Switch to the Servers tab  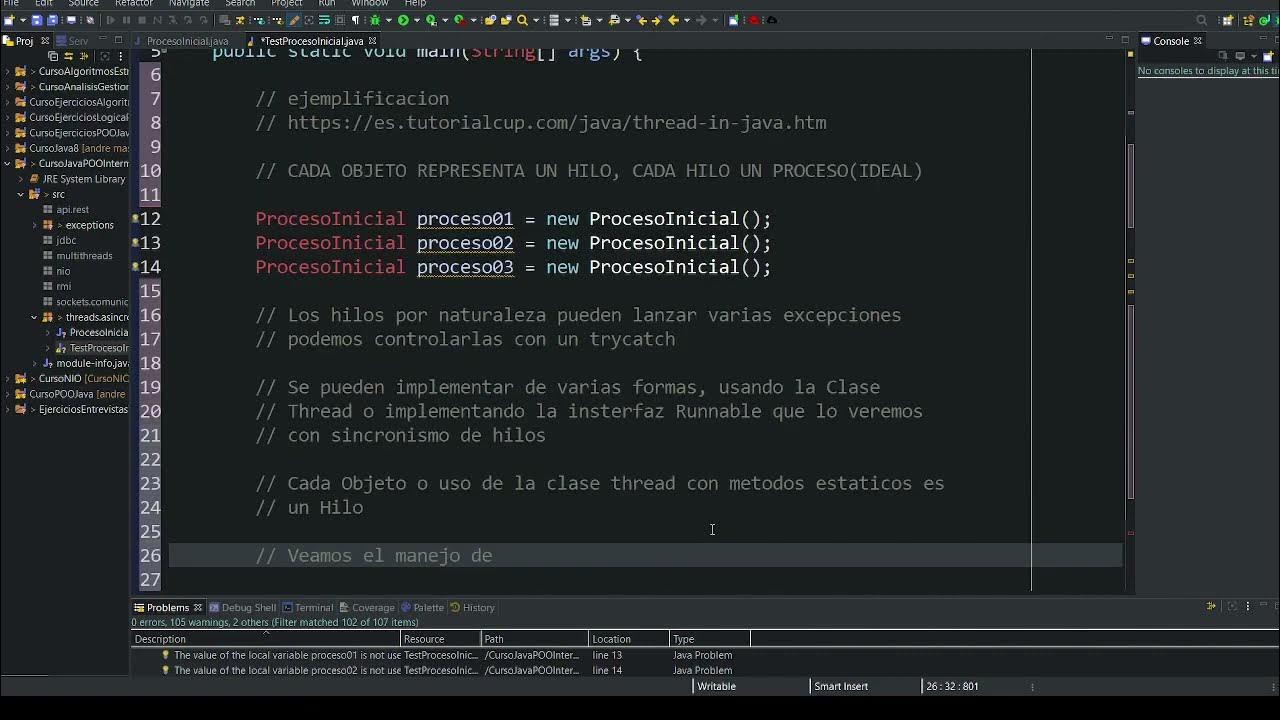click(72, 41)
